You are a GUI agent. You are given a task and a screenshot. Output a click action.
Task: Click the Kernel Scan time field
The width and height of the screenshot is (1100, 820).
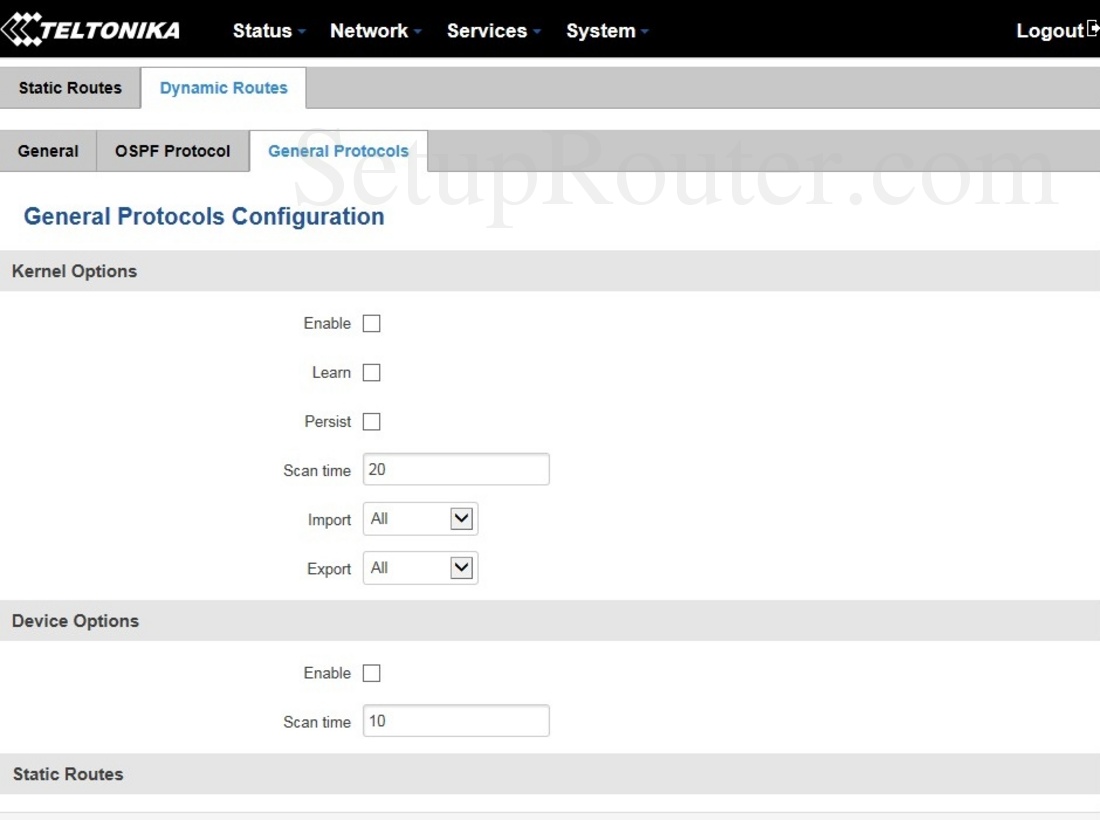(x=456, y=469)
